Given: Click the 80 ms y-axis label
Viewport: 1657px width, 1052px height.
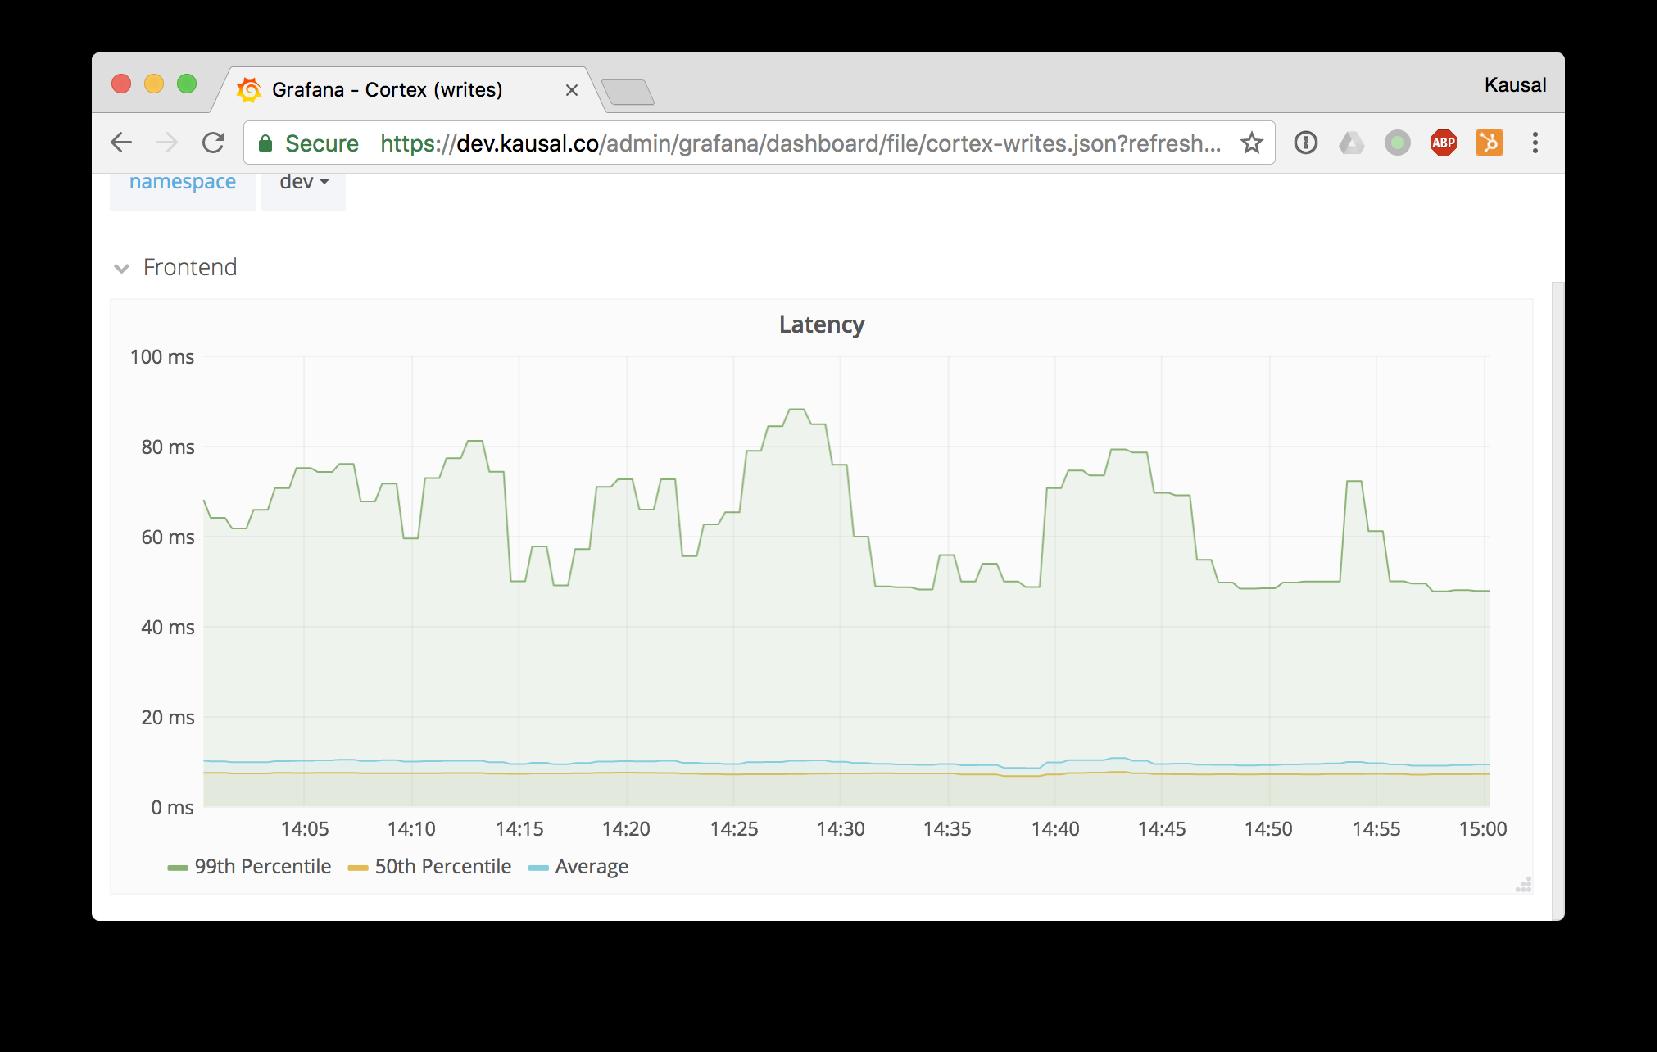Looking at the screenshot, I should pyautogui.click(x=167, y=447).
